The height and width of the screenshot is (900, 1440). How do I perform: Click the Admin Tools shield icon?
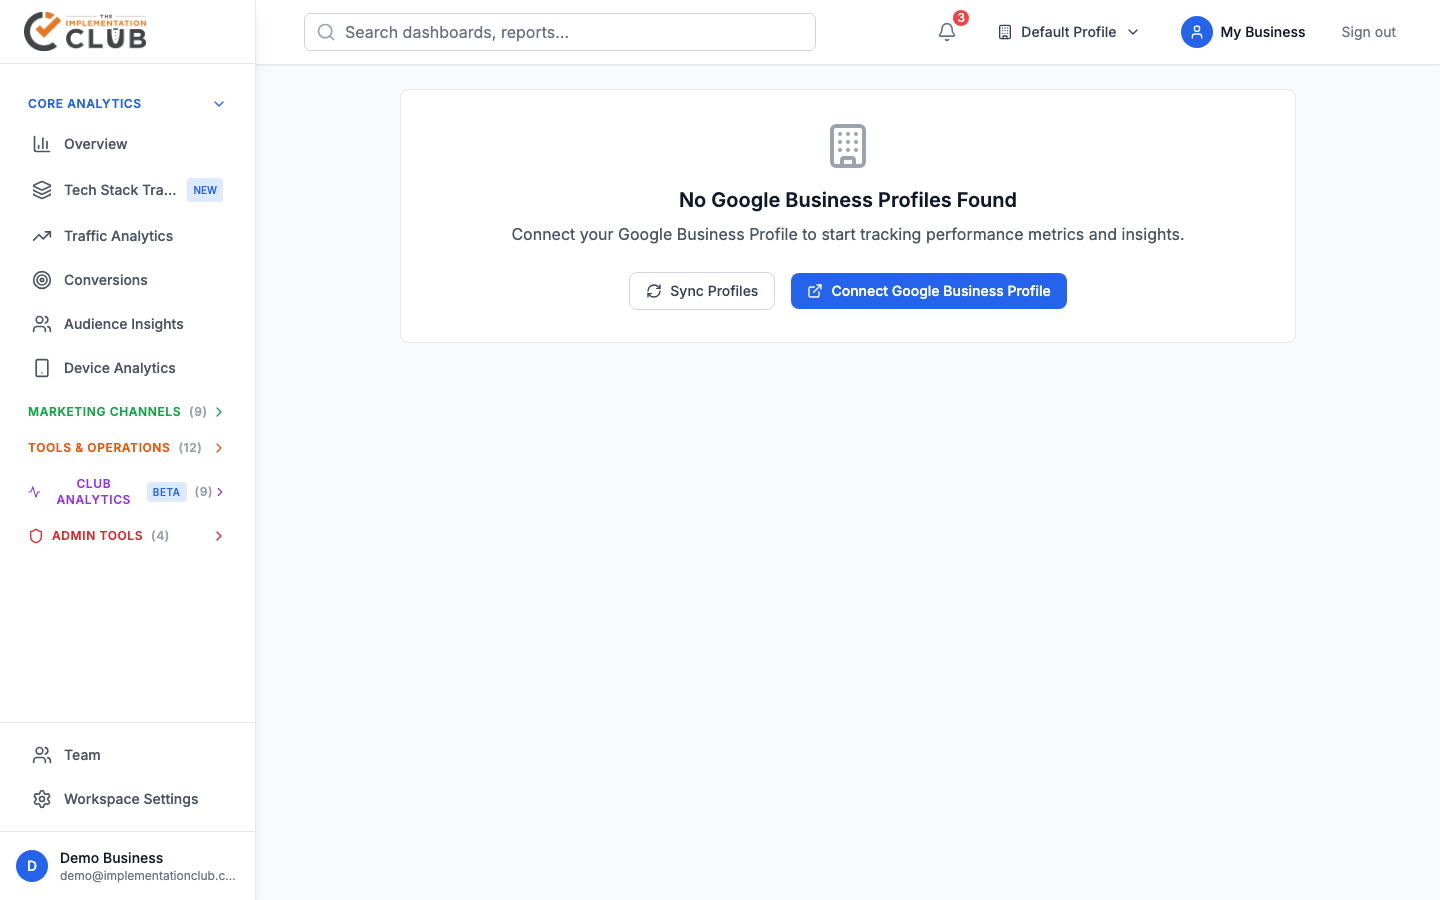36,535
